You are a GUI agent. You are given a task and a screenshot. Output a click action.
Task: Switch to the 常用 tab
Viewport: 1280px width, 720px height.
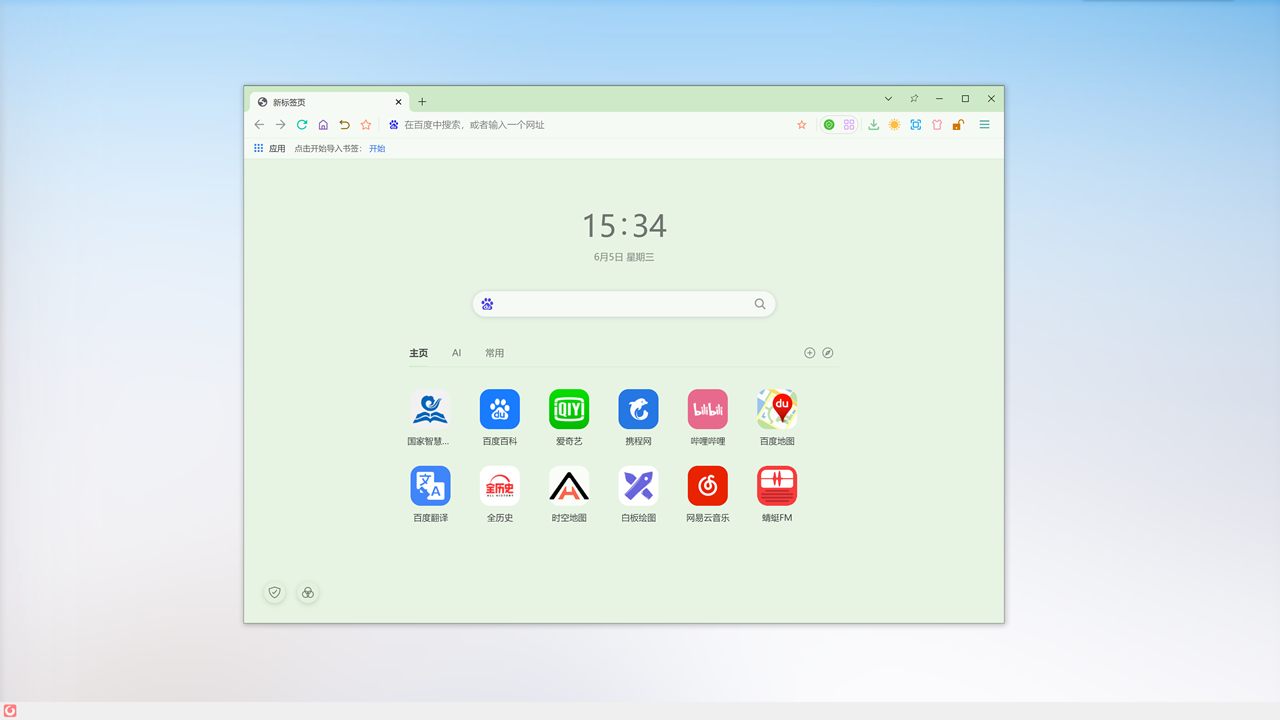click(493, 352)
